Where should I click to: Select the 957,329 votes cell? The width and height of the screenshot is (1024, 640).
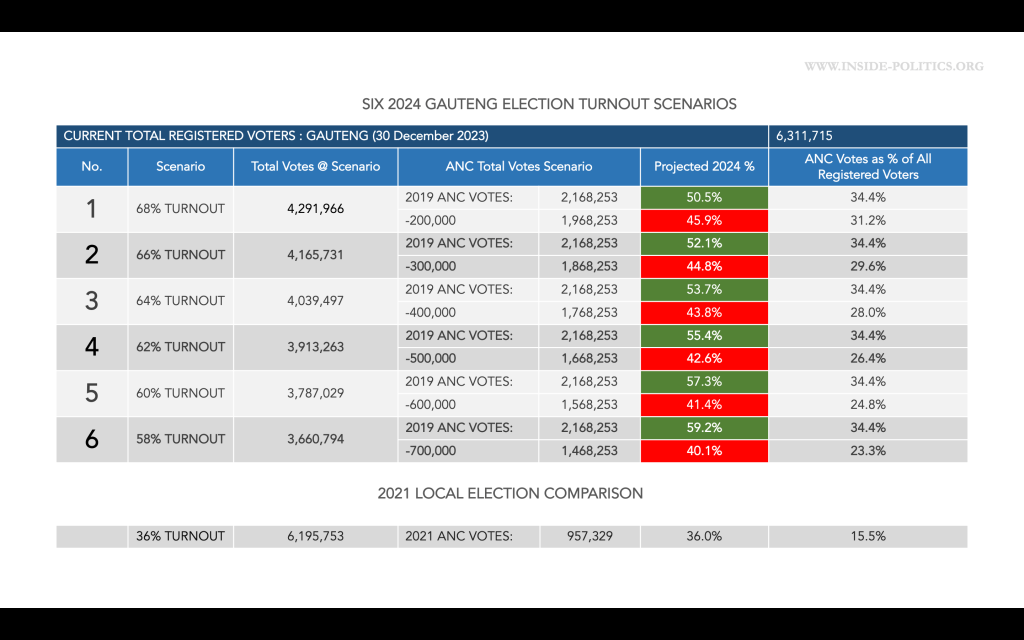[589, 536]
